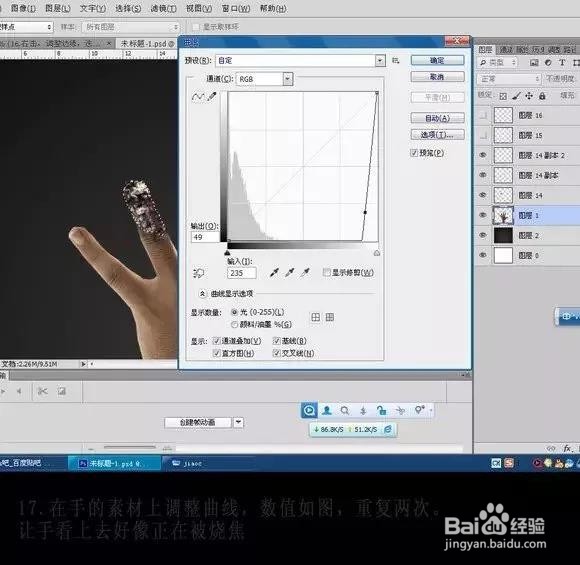Click the fx layer style icon

pos(567,448)
